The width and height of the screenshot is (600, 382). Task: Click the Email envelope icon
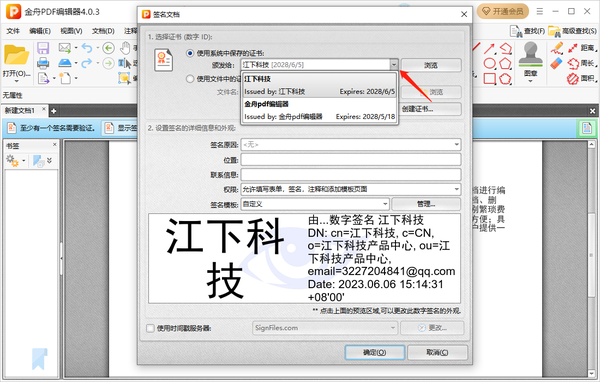coord(65,48)
